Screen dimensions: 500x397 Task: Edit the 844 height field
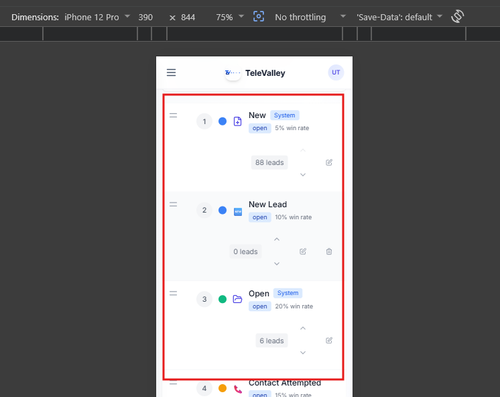point(188,17)
